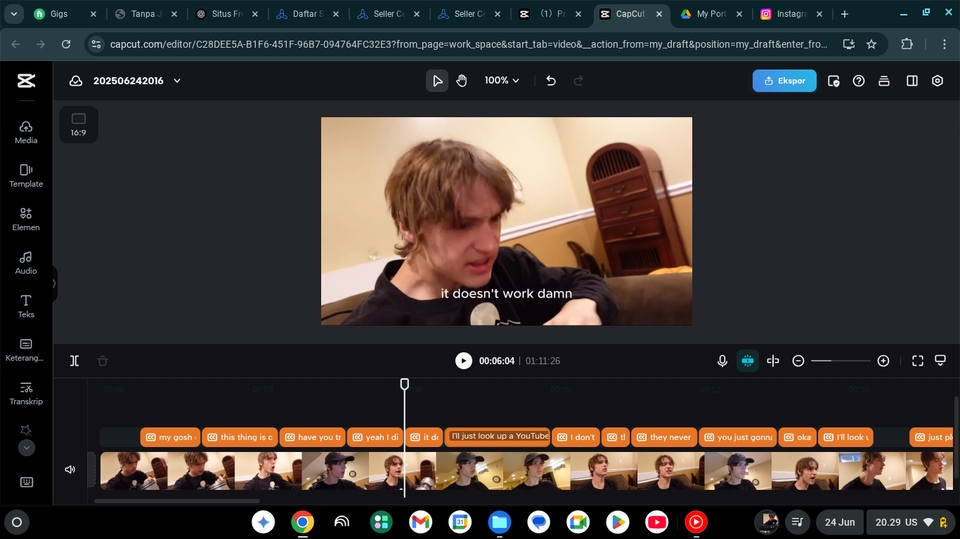Click the split-at-playhead mirror icon
960x539 pixels.
773,361
